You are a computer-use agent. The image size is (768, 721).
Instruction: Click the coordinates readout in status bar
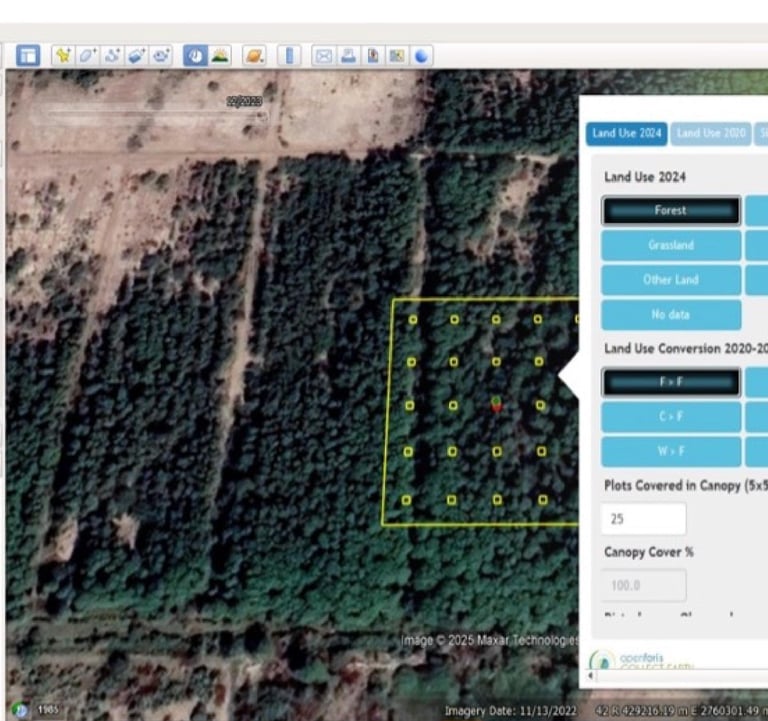pos(681,710)
